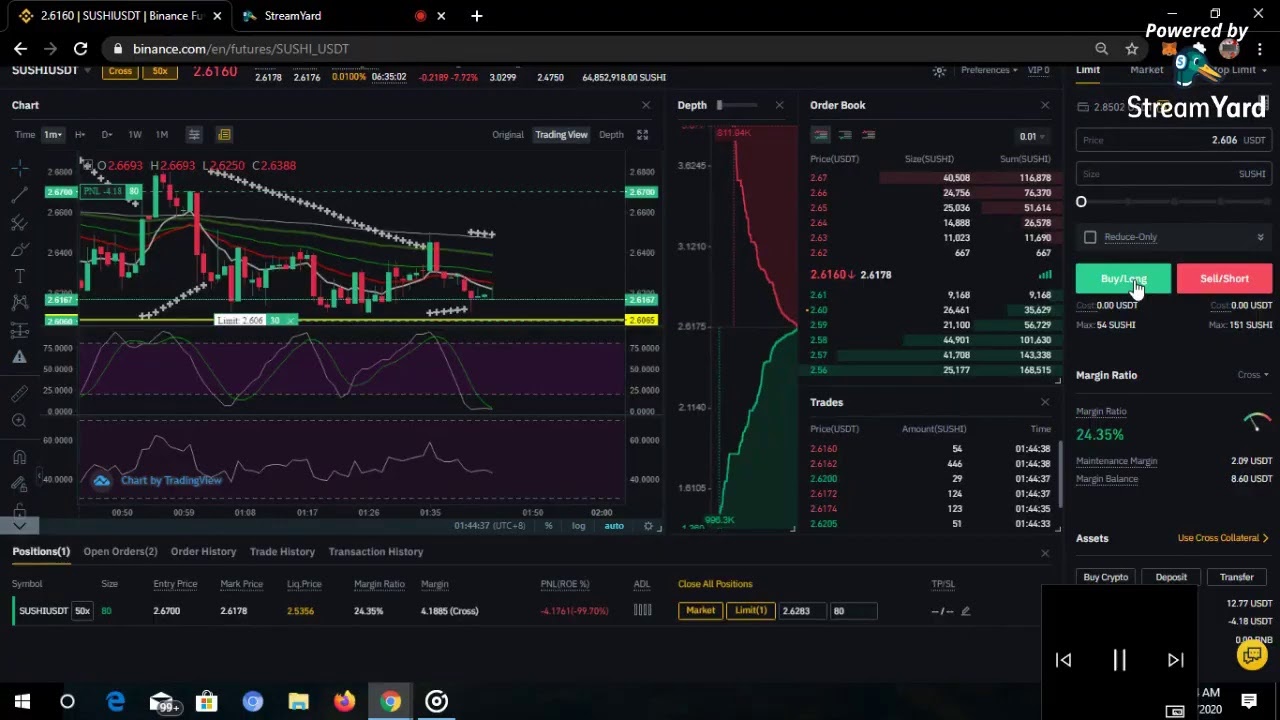
Task: Select the brush drawing tool
Action: [19, 249]
